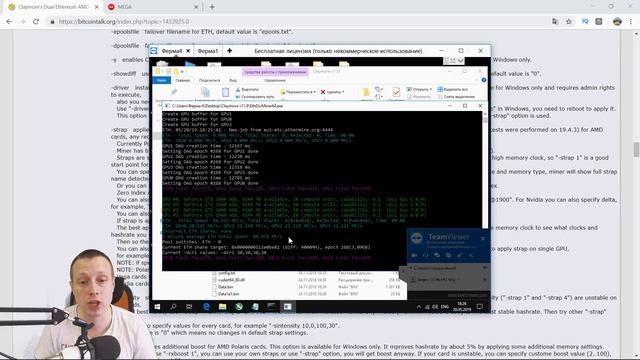Screen dimensions: 640x360
Task: Click Скопировать путь in the ribbon
Action: (x=254, y=97)
